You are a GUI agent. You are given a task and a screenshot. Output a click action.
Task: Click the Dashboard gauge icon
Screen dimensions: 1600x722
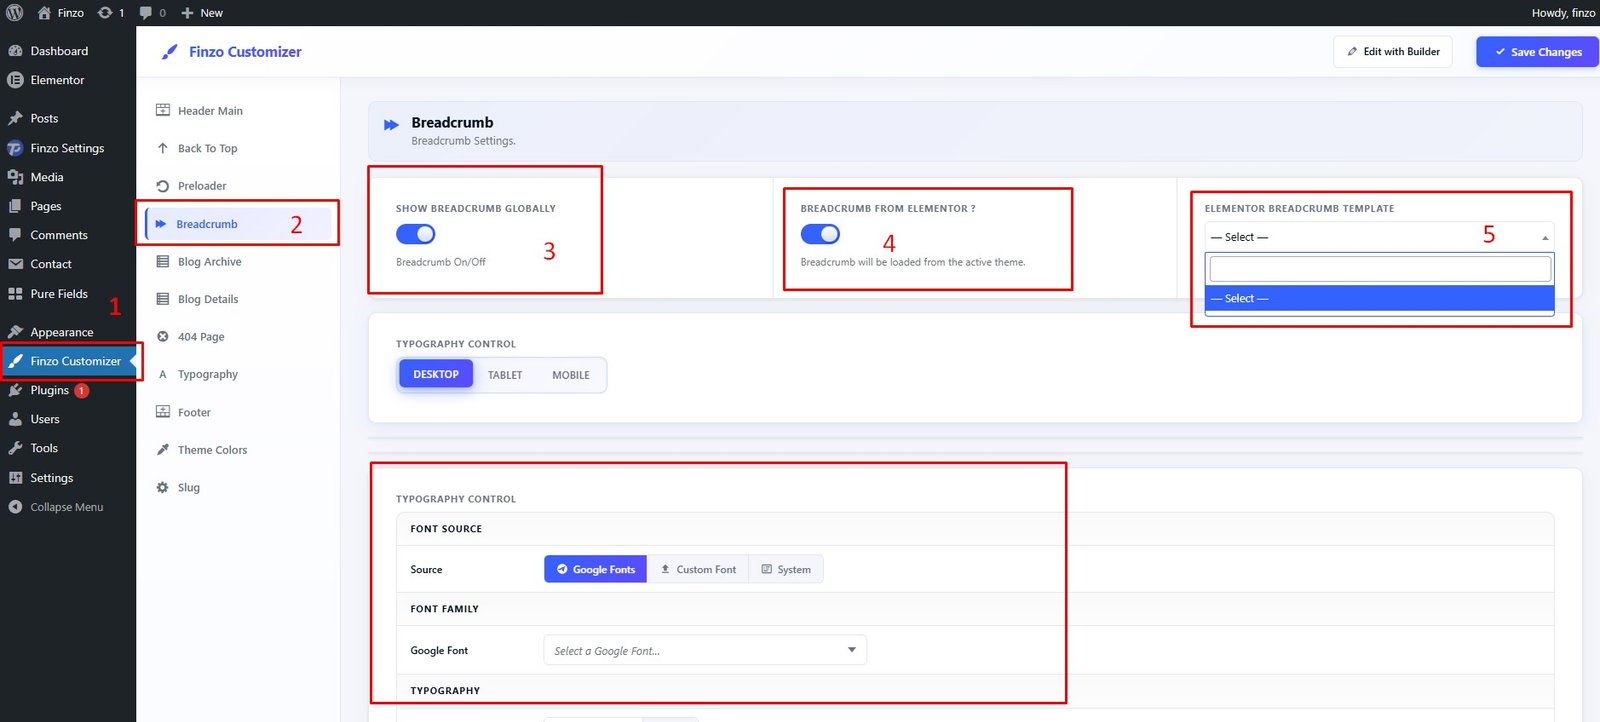pyautogui.click(x=15, y=51)
